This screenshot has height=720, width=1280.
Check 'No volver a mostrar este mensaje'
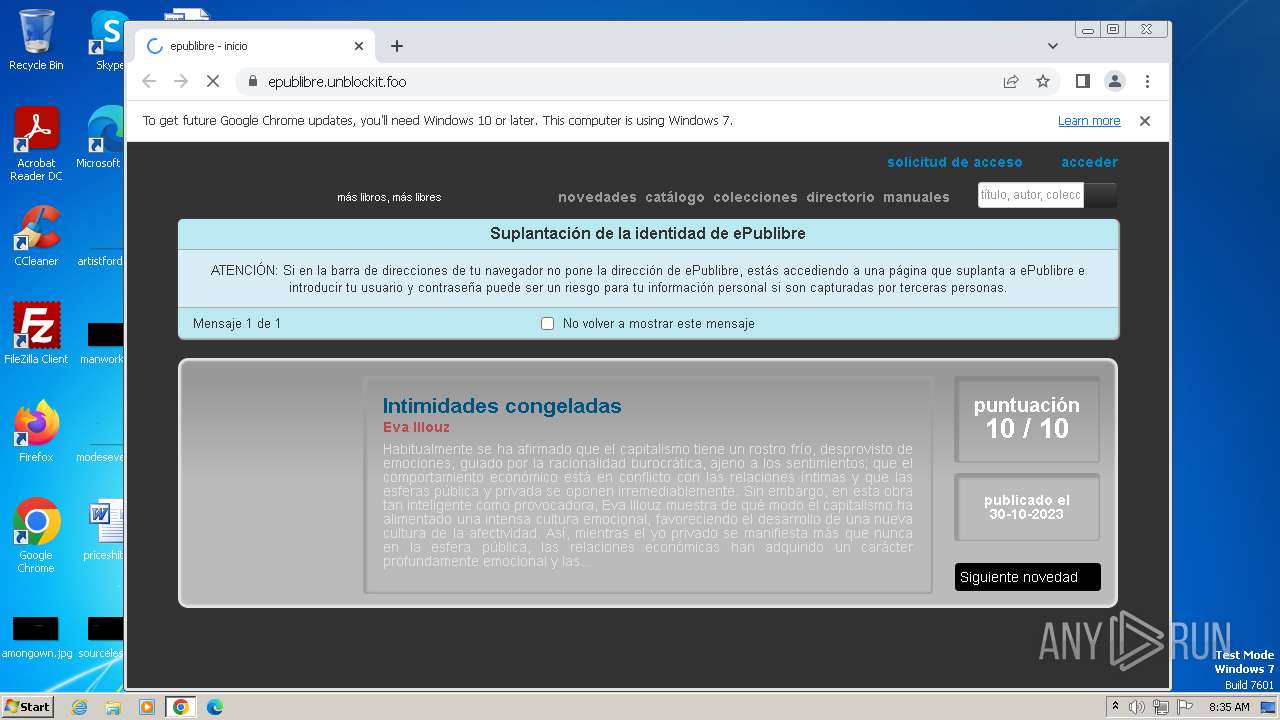click(547, 324)
